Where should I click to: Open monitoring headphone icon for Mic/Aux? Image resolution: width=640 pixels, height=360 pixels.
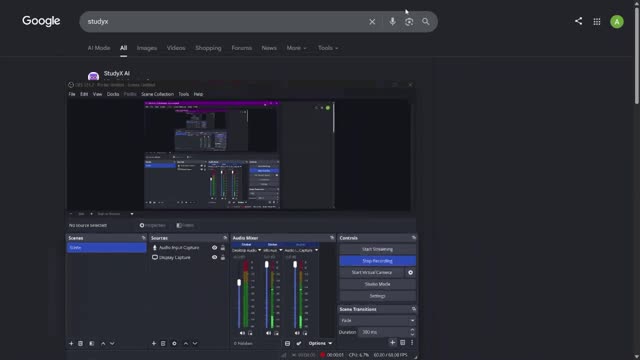pos(276,333)
